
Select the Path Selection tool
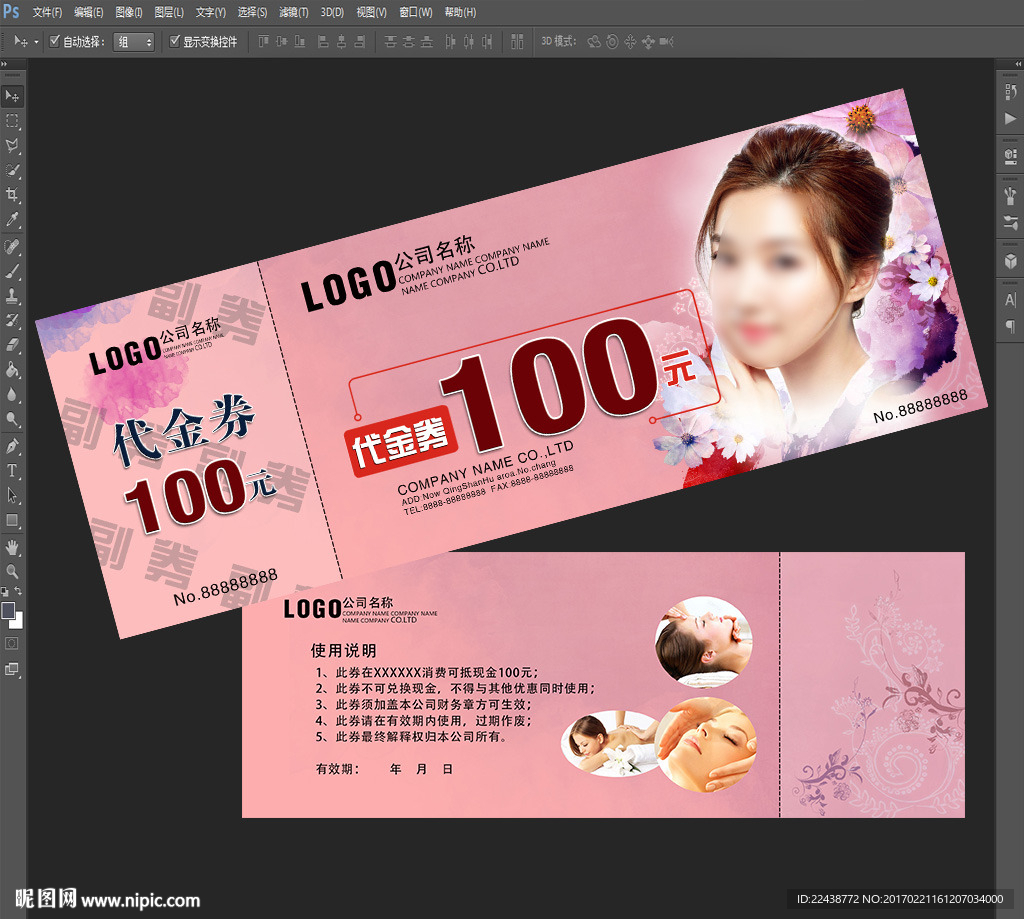(12, 495)
